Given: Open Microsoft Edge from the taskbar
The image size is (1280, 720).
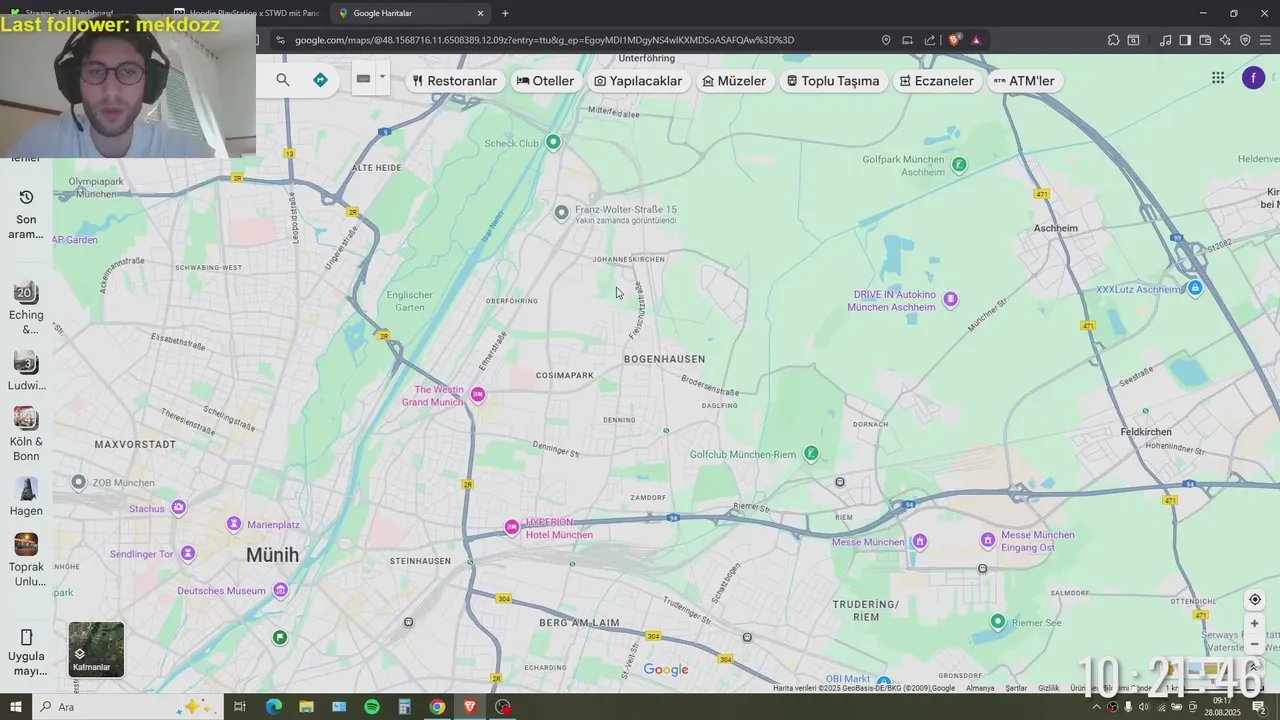Looking at the screenshot, I should pyautogui.click(x=273, y=707).
